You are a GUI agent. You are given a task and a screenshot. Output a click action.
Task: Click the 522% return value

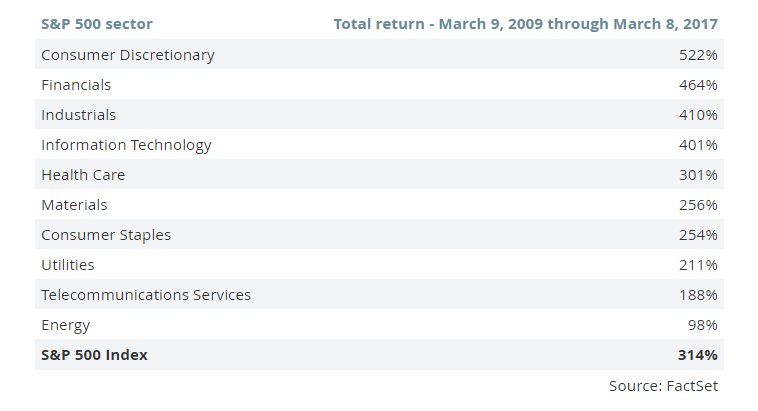(x=699, y=55)
